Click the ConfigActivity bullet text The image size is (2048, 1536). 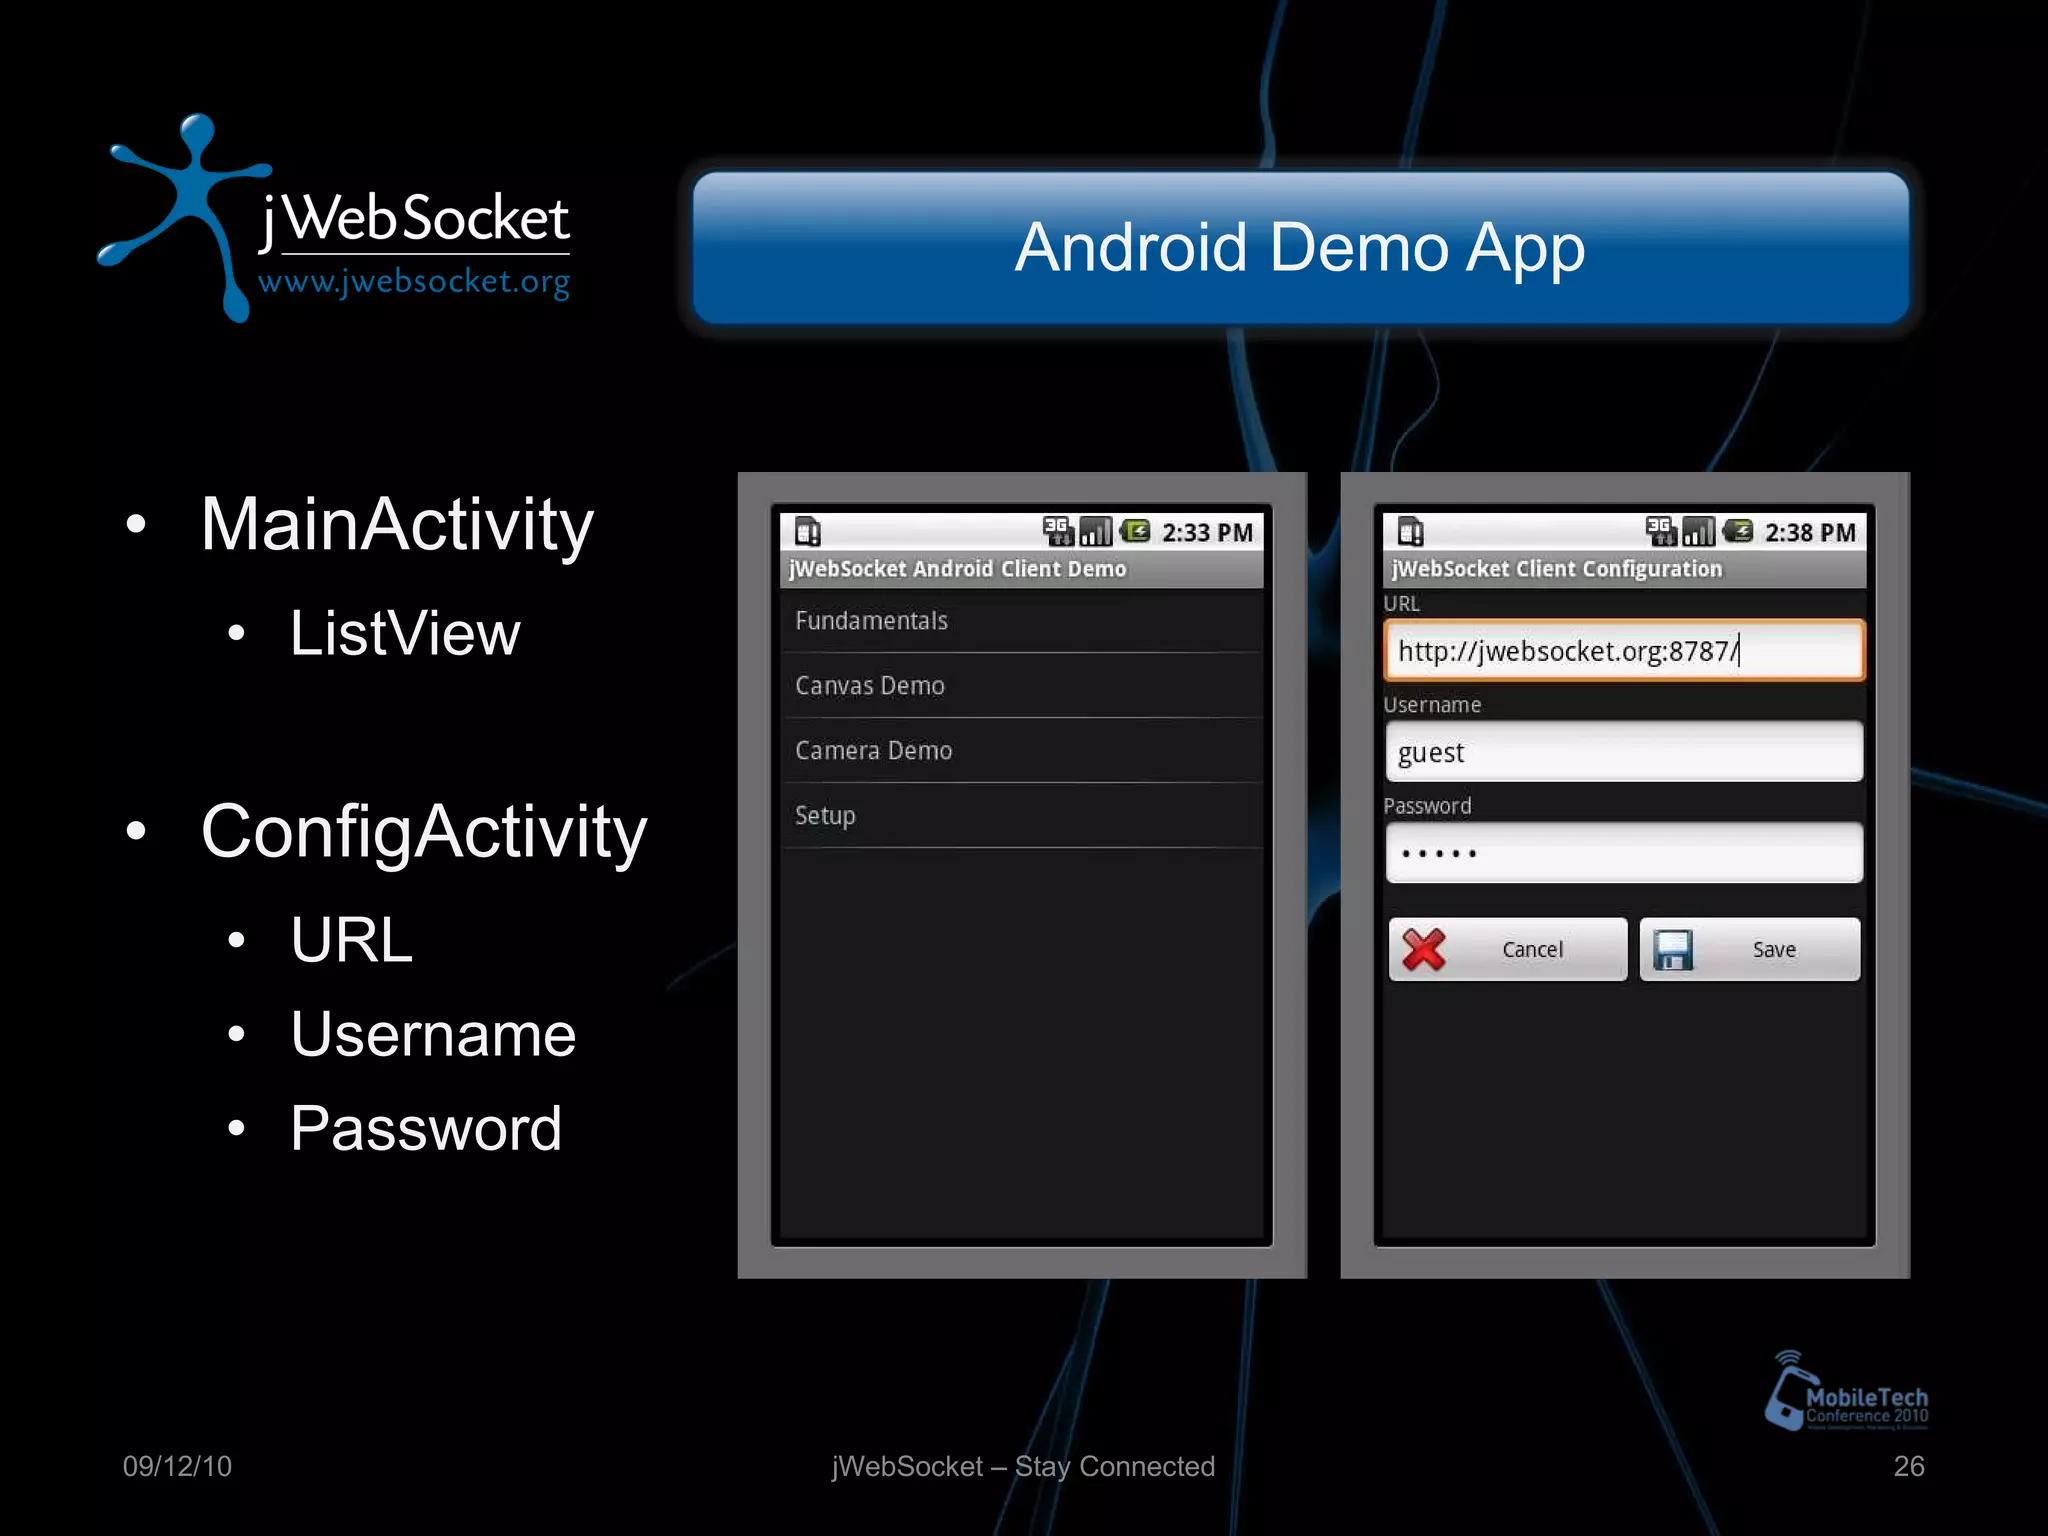424,832
